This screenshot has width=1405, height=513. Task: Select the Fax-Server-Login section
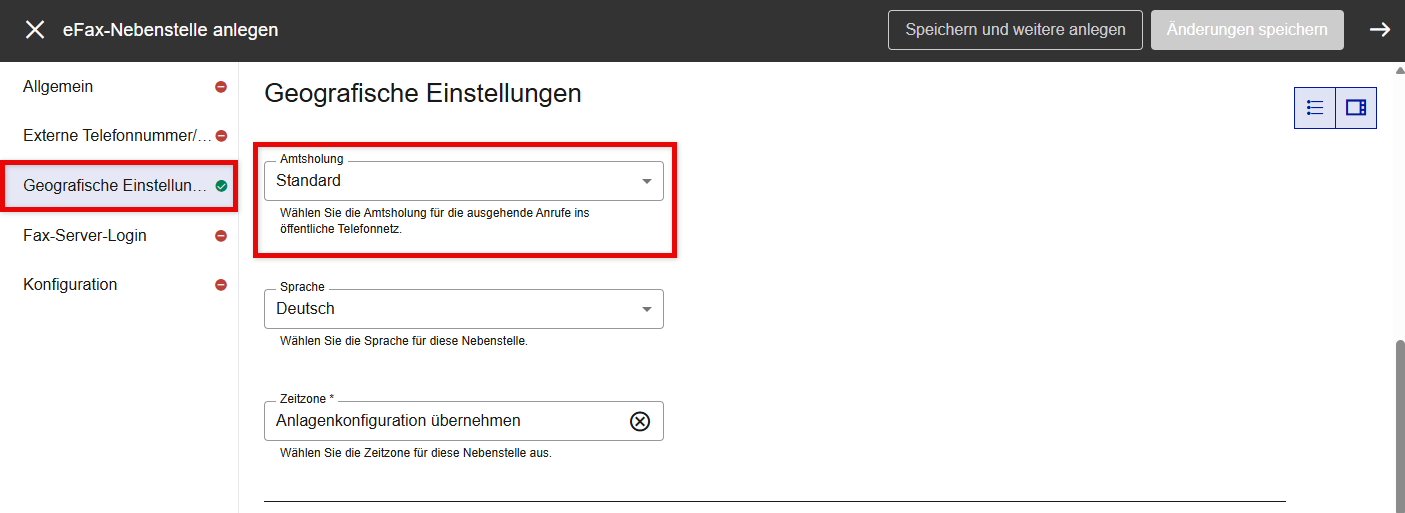(85, 236)
